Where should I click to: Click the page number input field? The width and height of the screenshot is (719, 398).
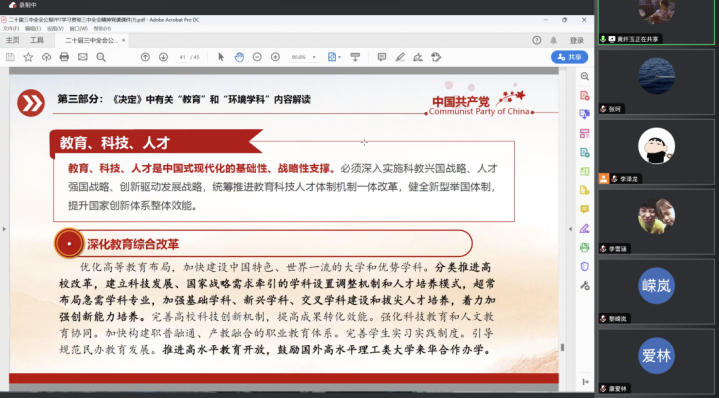183,57
